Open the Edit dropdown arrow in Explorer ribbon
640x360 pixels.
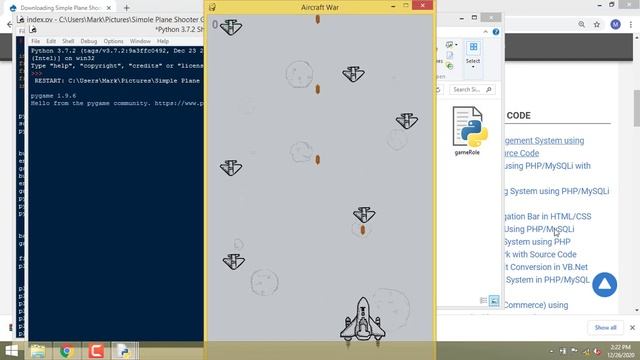point(456,44)
